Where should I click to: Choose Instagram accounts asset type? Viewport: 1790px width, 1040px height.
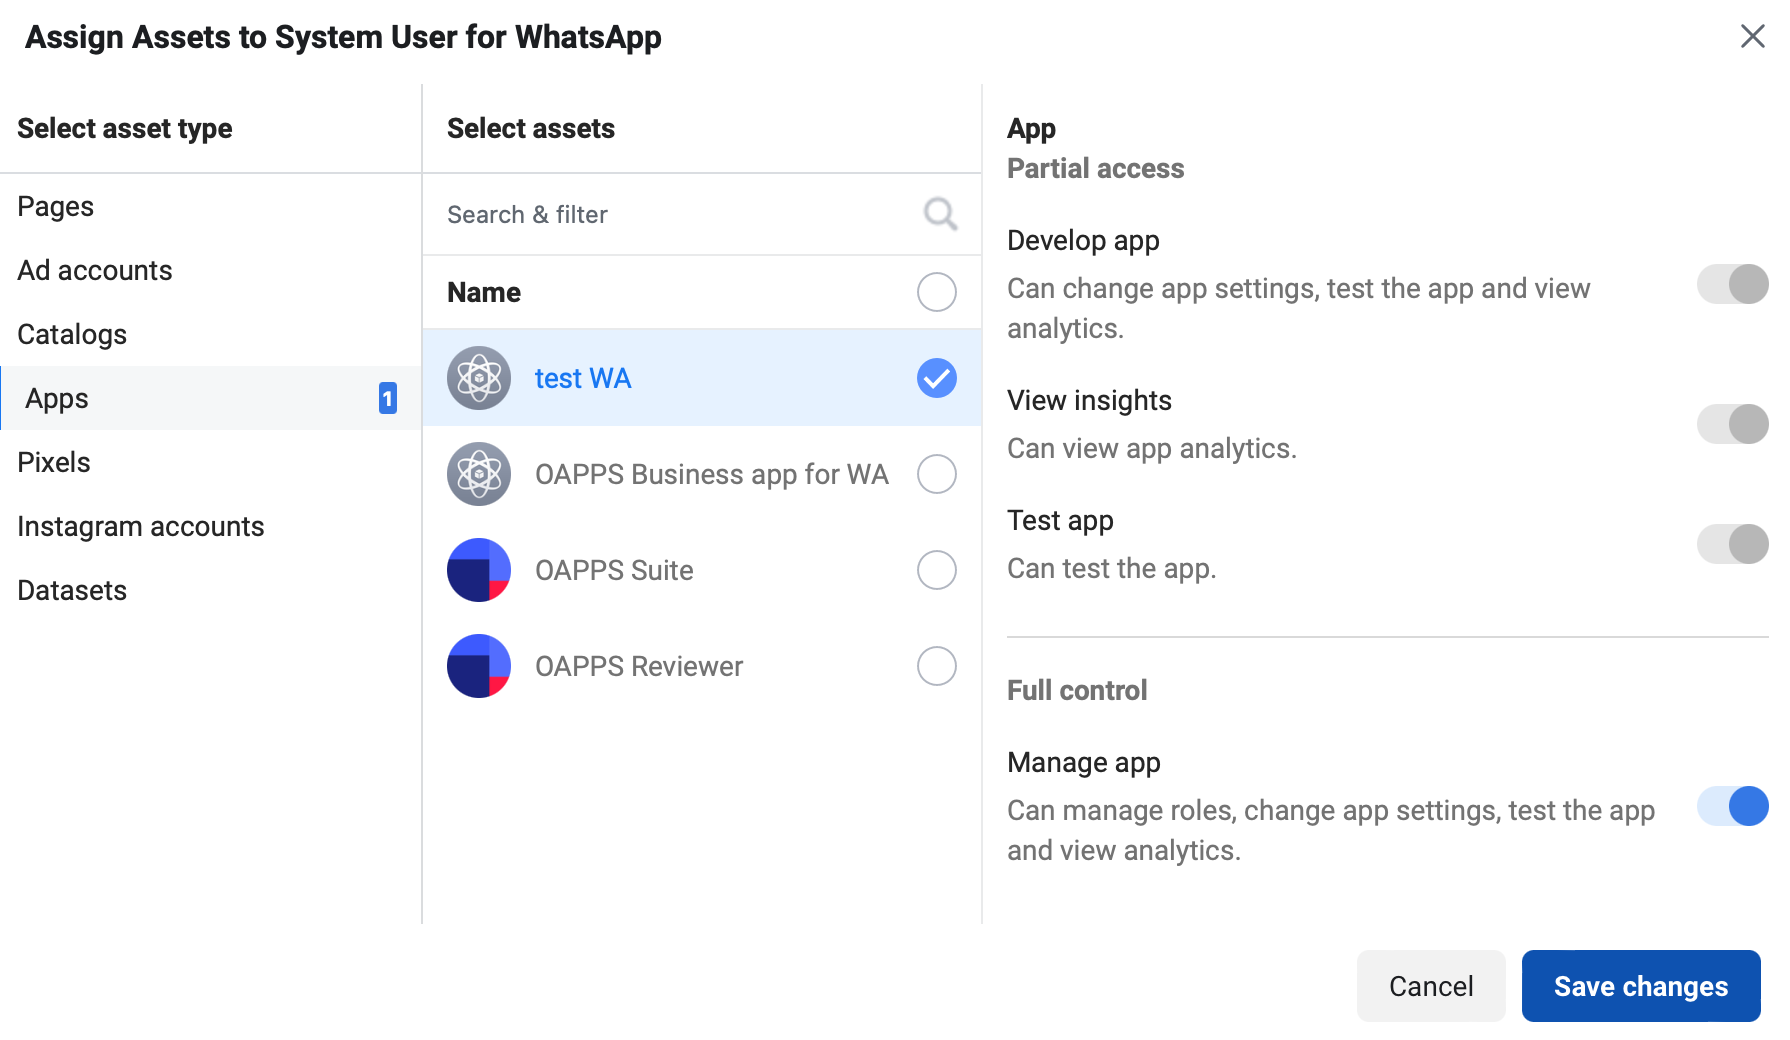141,527
